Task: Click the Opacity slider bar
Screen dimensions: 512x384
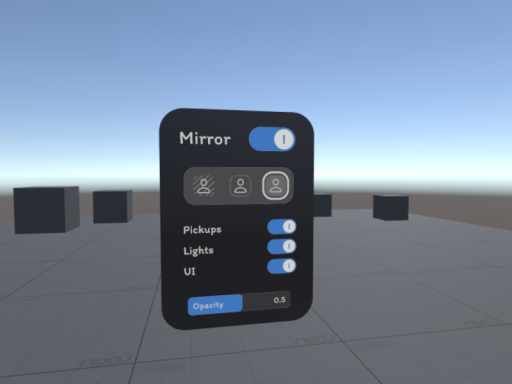Action: coord(239,303)
